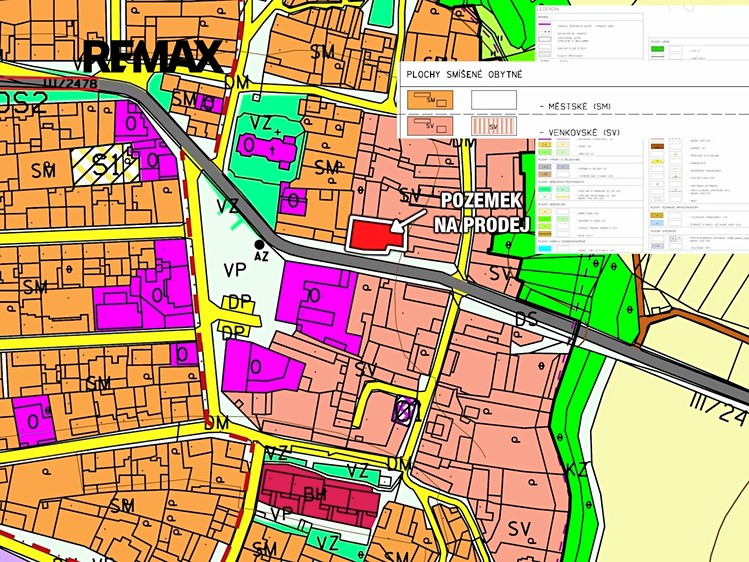The image size is (749, 562).
Task: Click the "- VENKOVSKÉ (SV)" legend entry
Action: 579,132
